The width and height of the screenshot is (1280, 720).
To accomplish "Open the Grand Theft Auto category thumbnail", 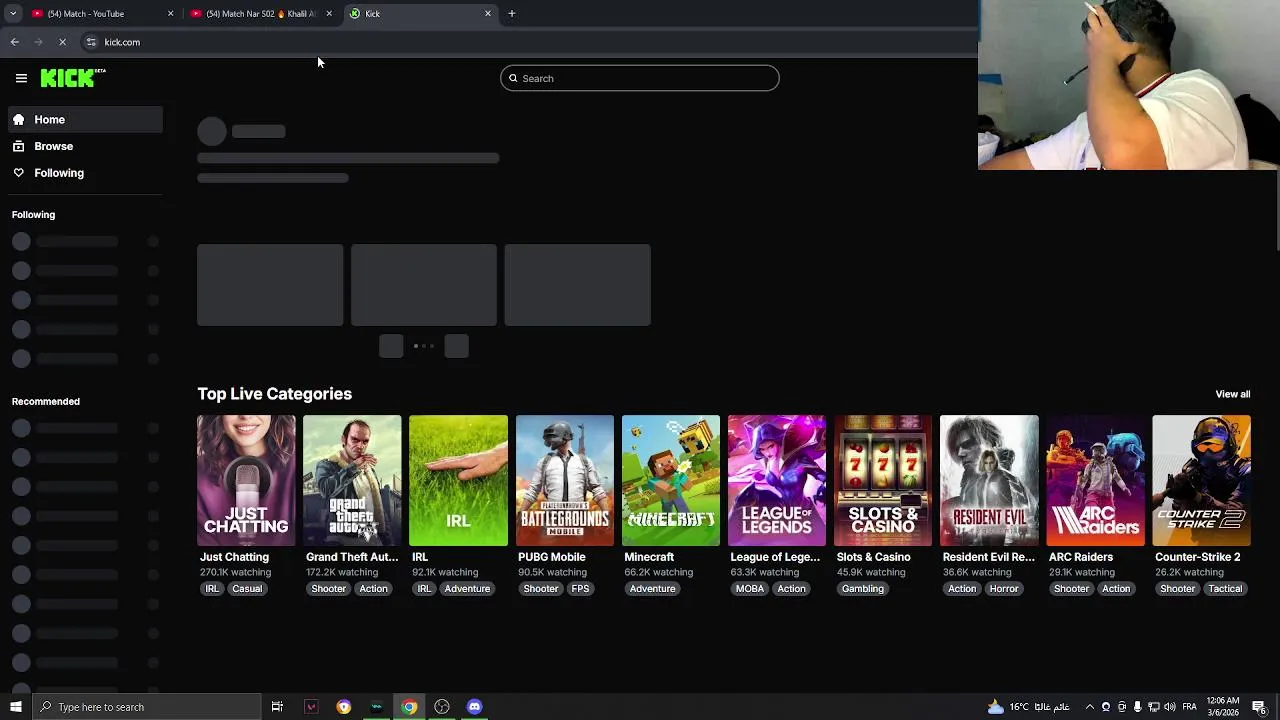I will tap(352, 480).
